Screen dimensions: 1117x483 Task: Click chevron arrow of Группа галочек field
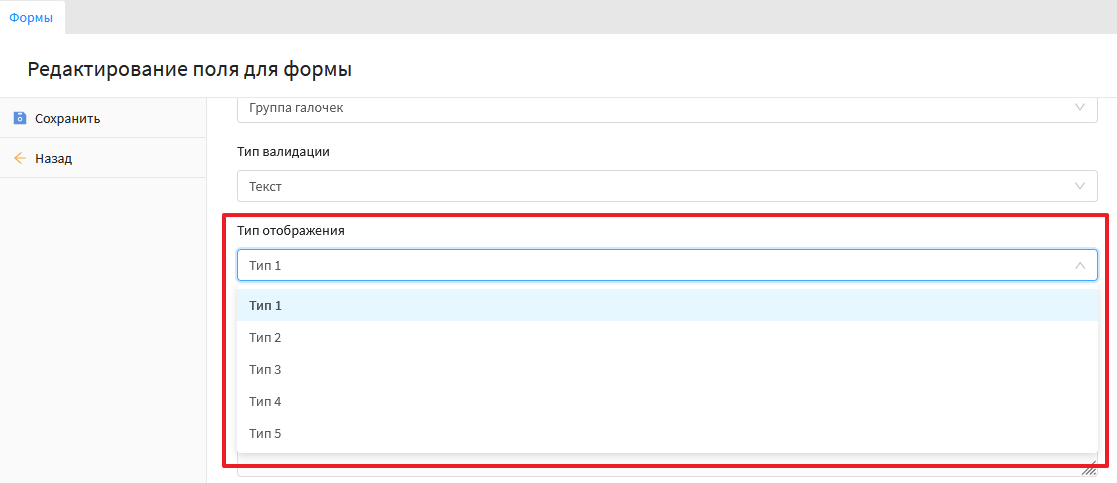[x=1079, y=107]
